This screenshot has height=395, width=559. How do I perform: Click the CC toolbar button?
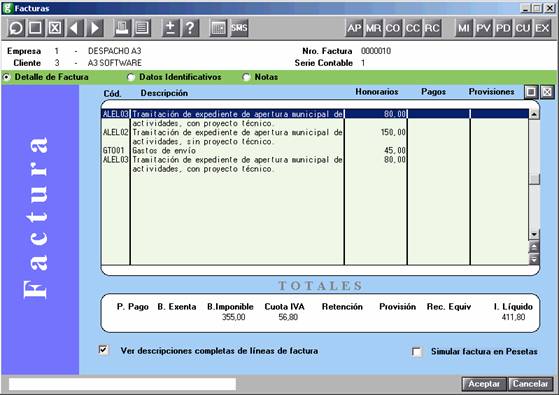coord(412,28)
